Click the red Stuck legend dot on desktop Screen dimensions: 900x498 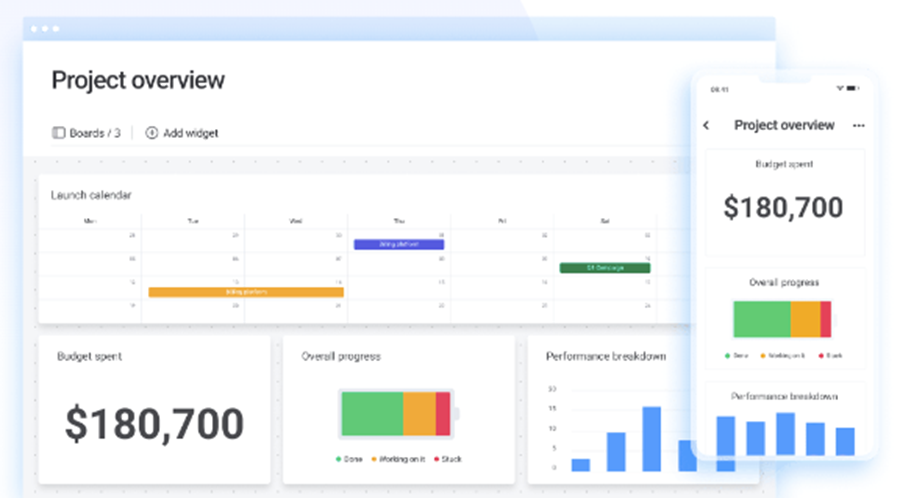[x=435, y=459]
